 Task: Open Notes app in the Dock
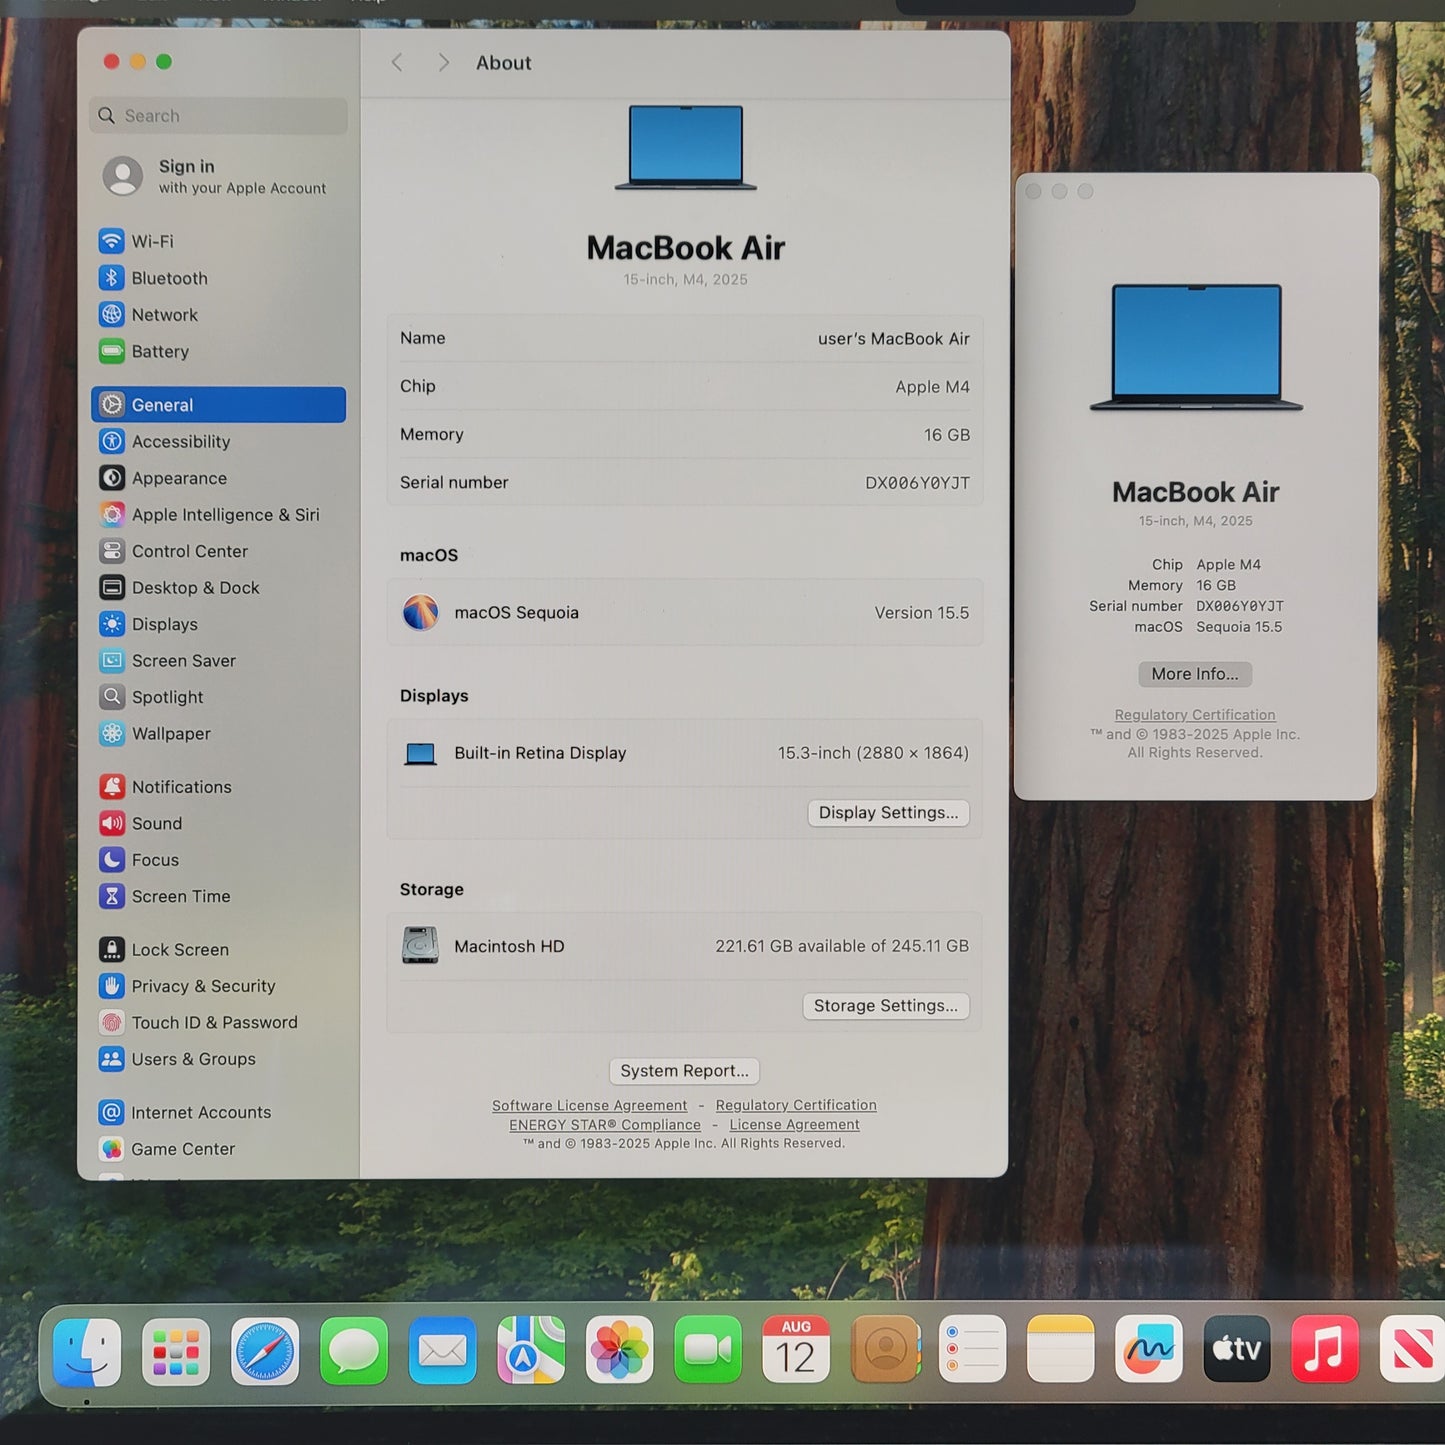[1061, 1350]
